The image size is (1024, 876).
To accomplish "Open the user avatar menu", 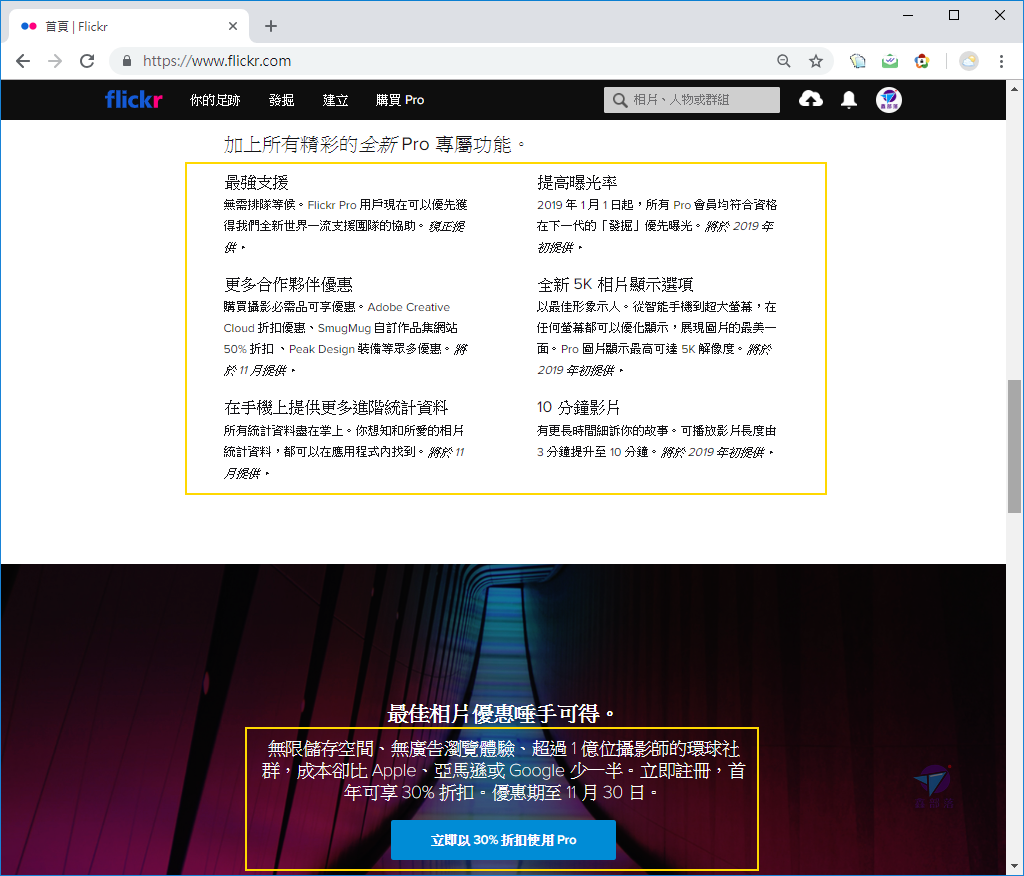I will pos(888,99).
